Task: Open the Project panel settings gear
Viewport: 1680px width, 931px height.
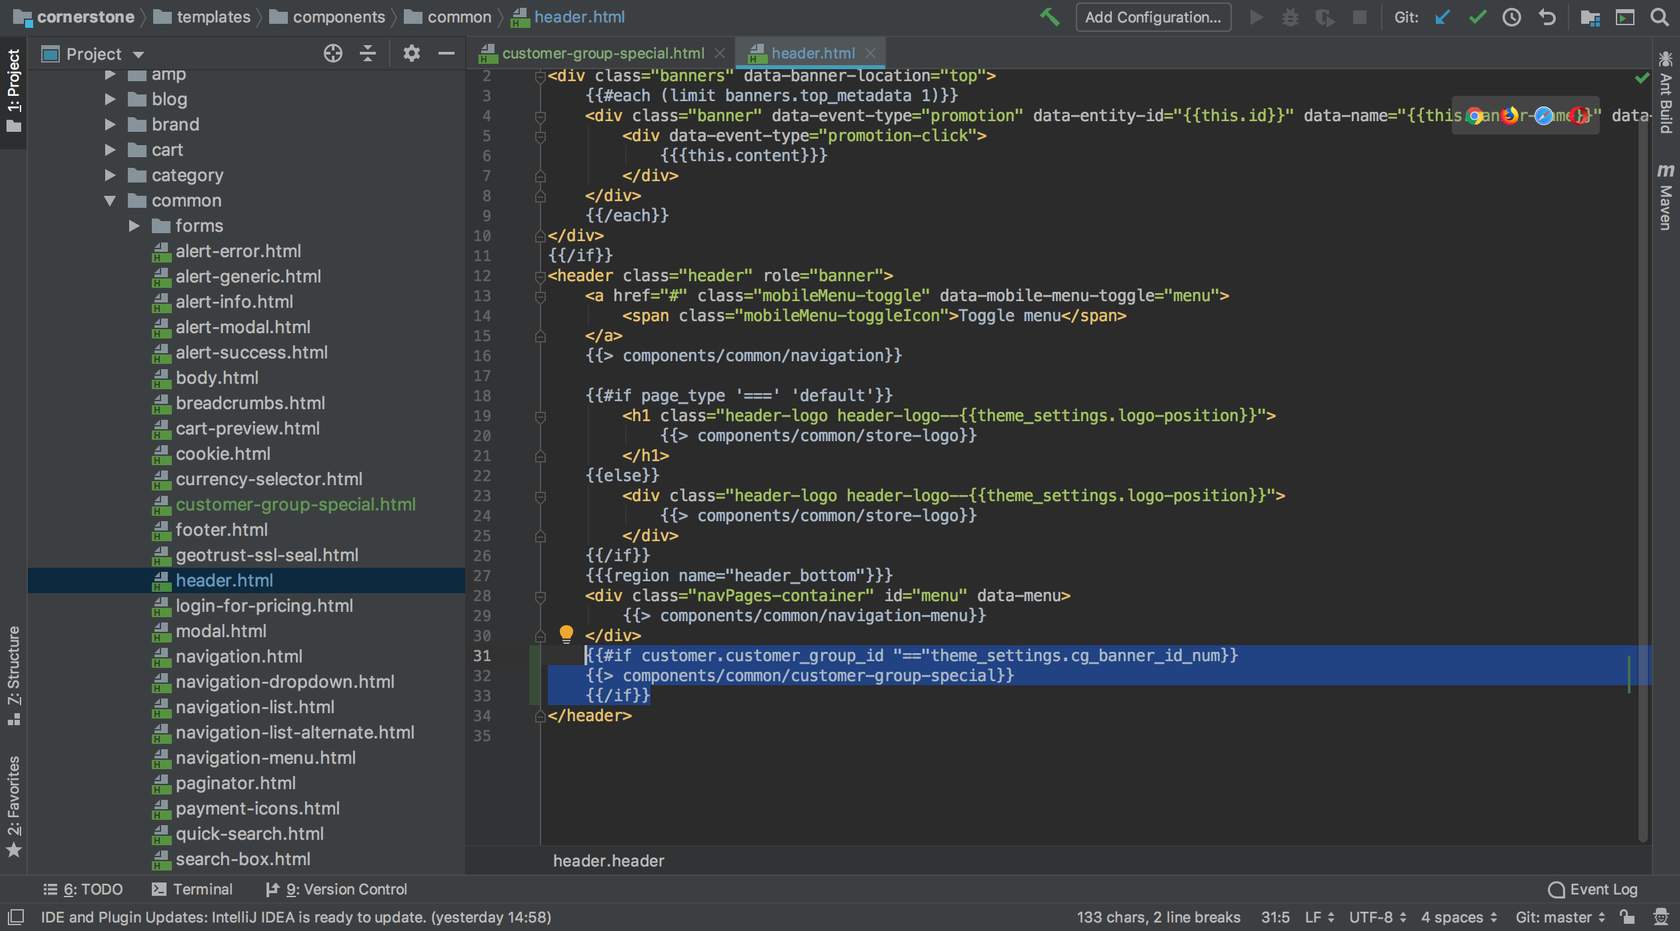Action: [411, 54]
